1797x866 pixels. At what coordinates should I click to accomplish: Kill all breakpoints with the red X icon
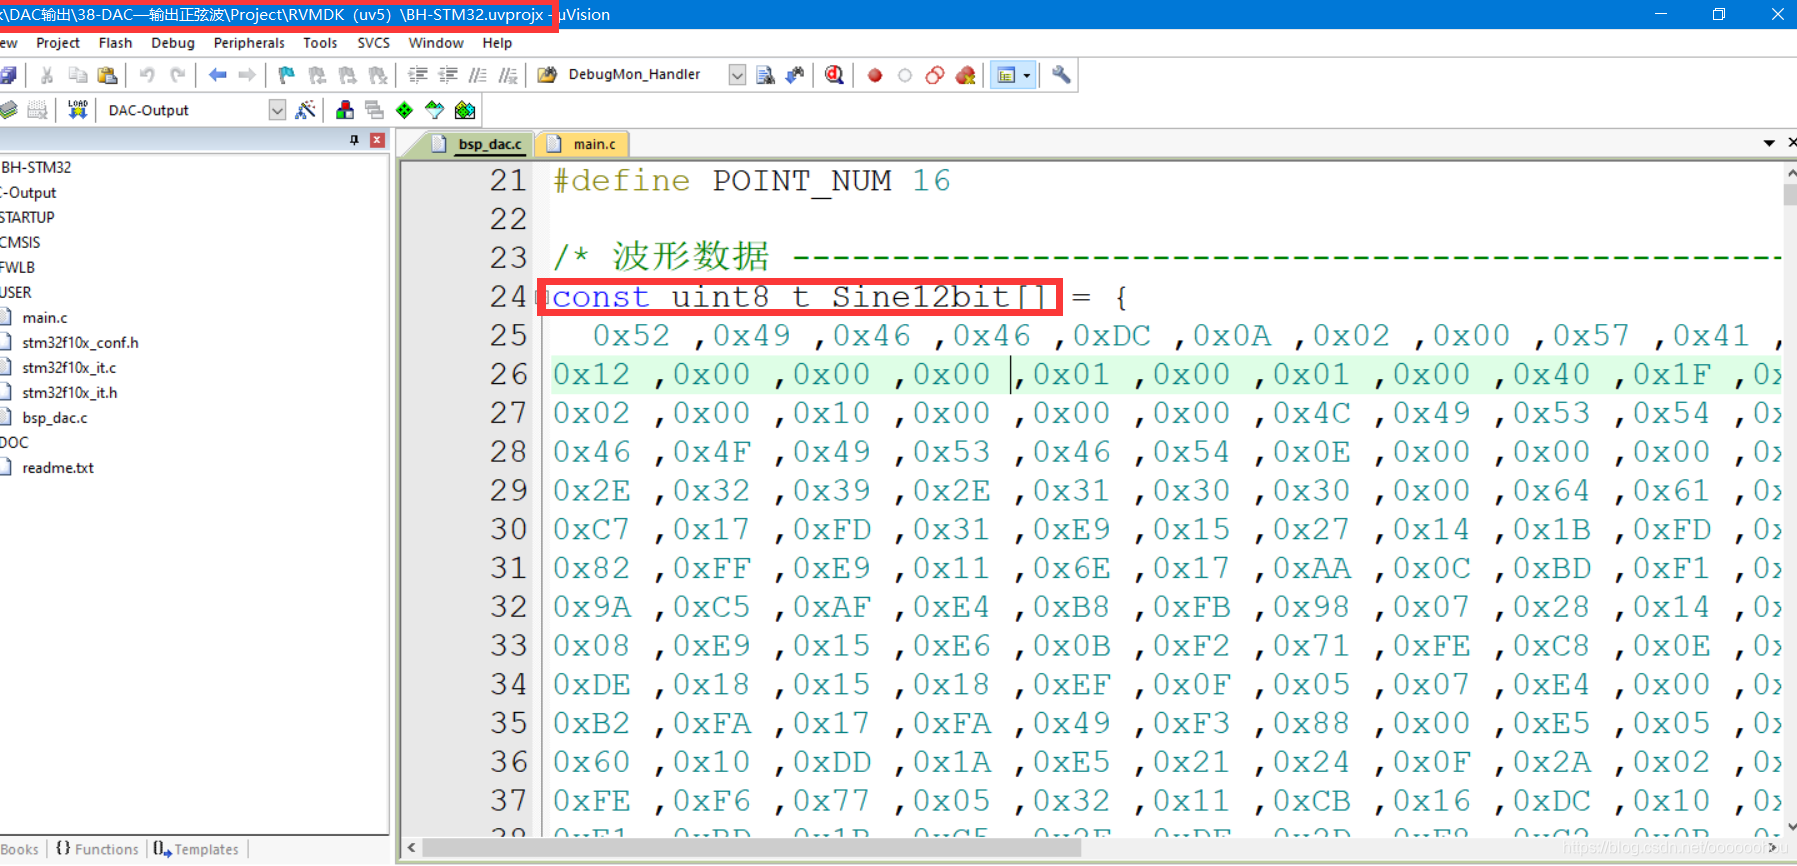[x=965, y=75]
